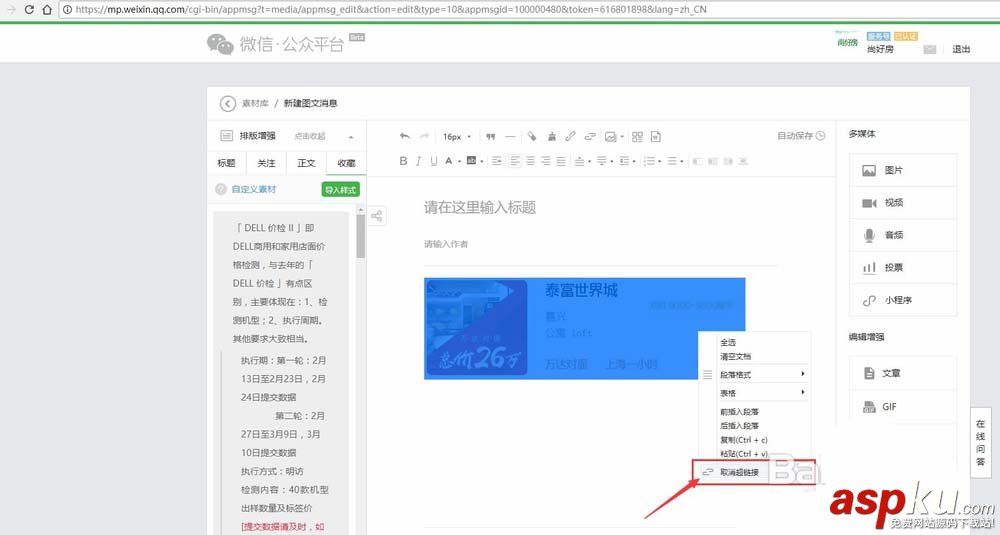Click the undo arrow in editor toolbar
Viewport: 1000px width, 535px height.
pyautogui.click(x=404, y=136)
